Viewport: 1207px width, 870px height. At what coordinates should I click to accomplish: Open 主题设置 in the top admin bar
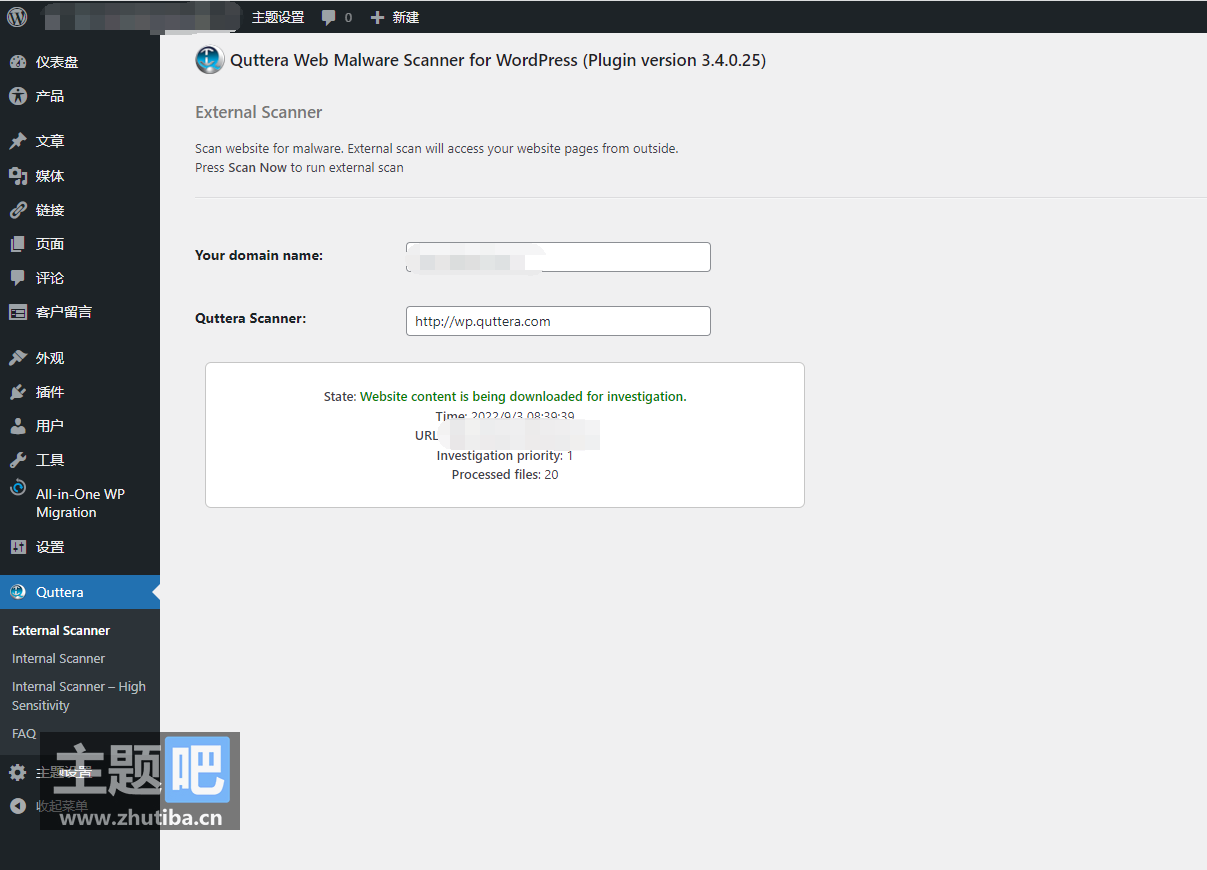[x=278, y=17]
